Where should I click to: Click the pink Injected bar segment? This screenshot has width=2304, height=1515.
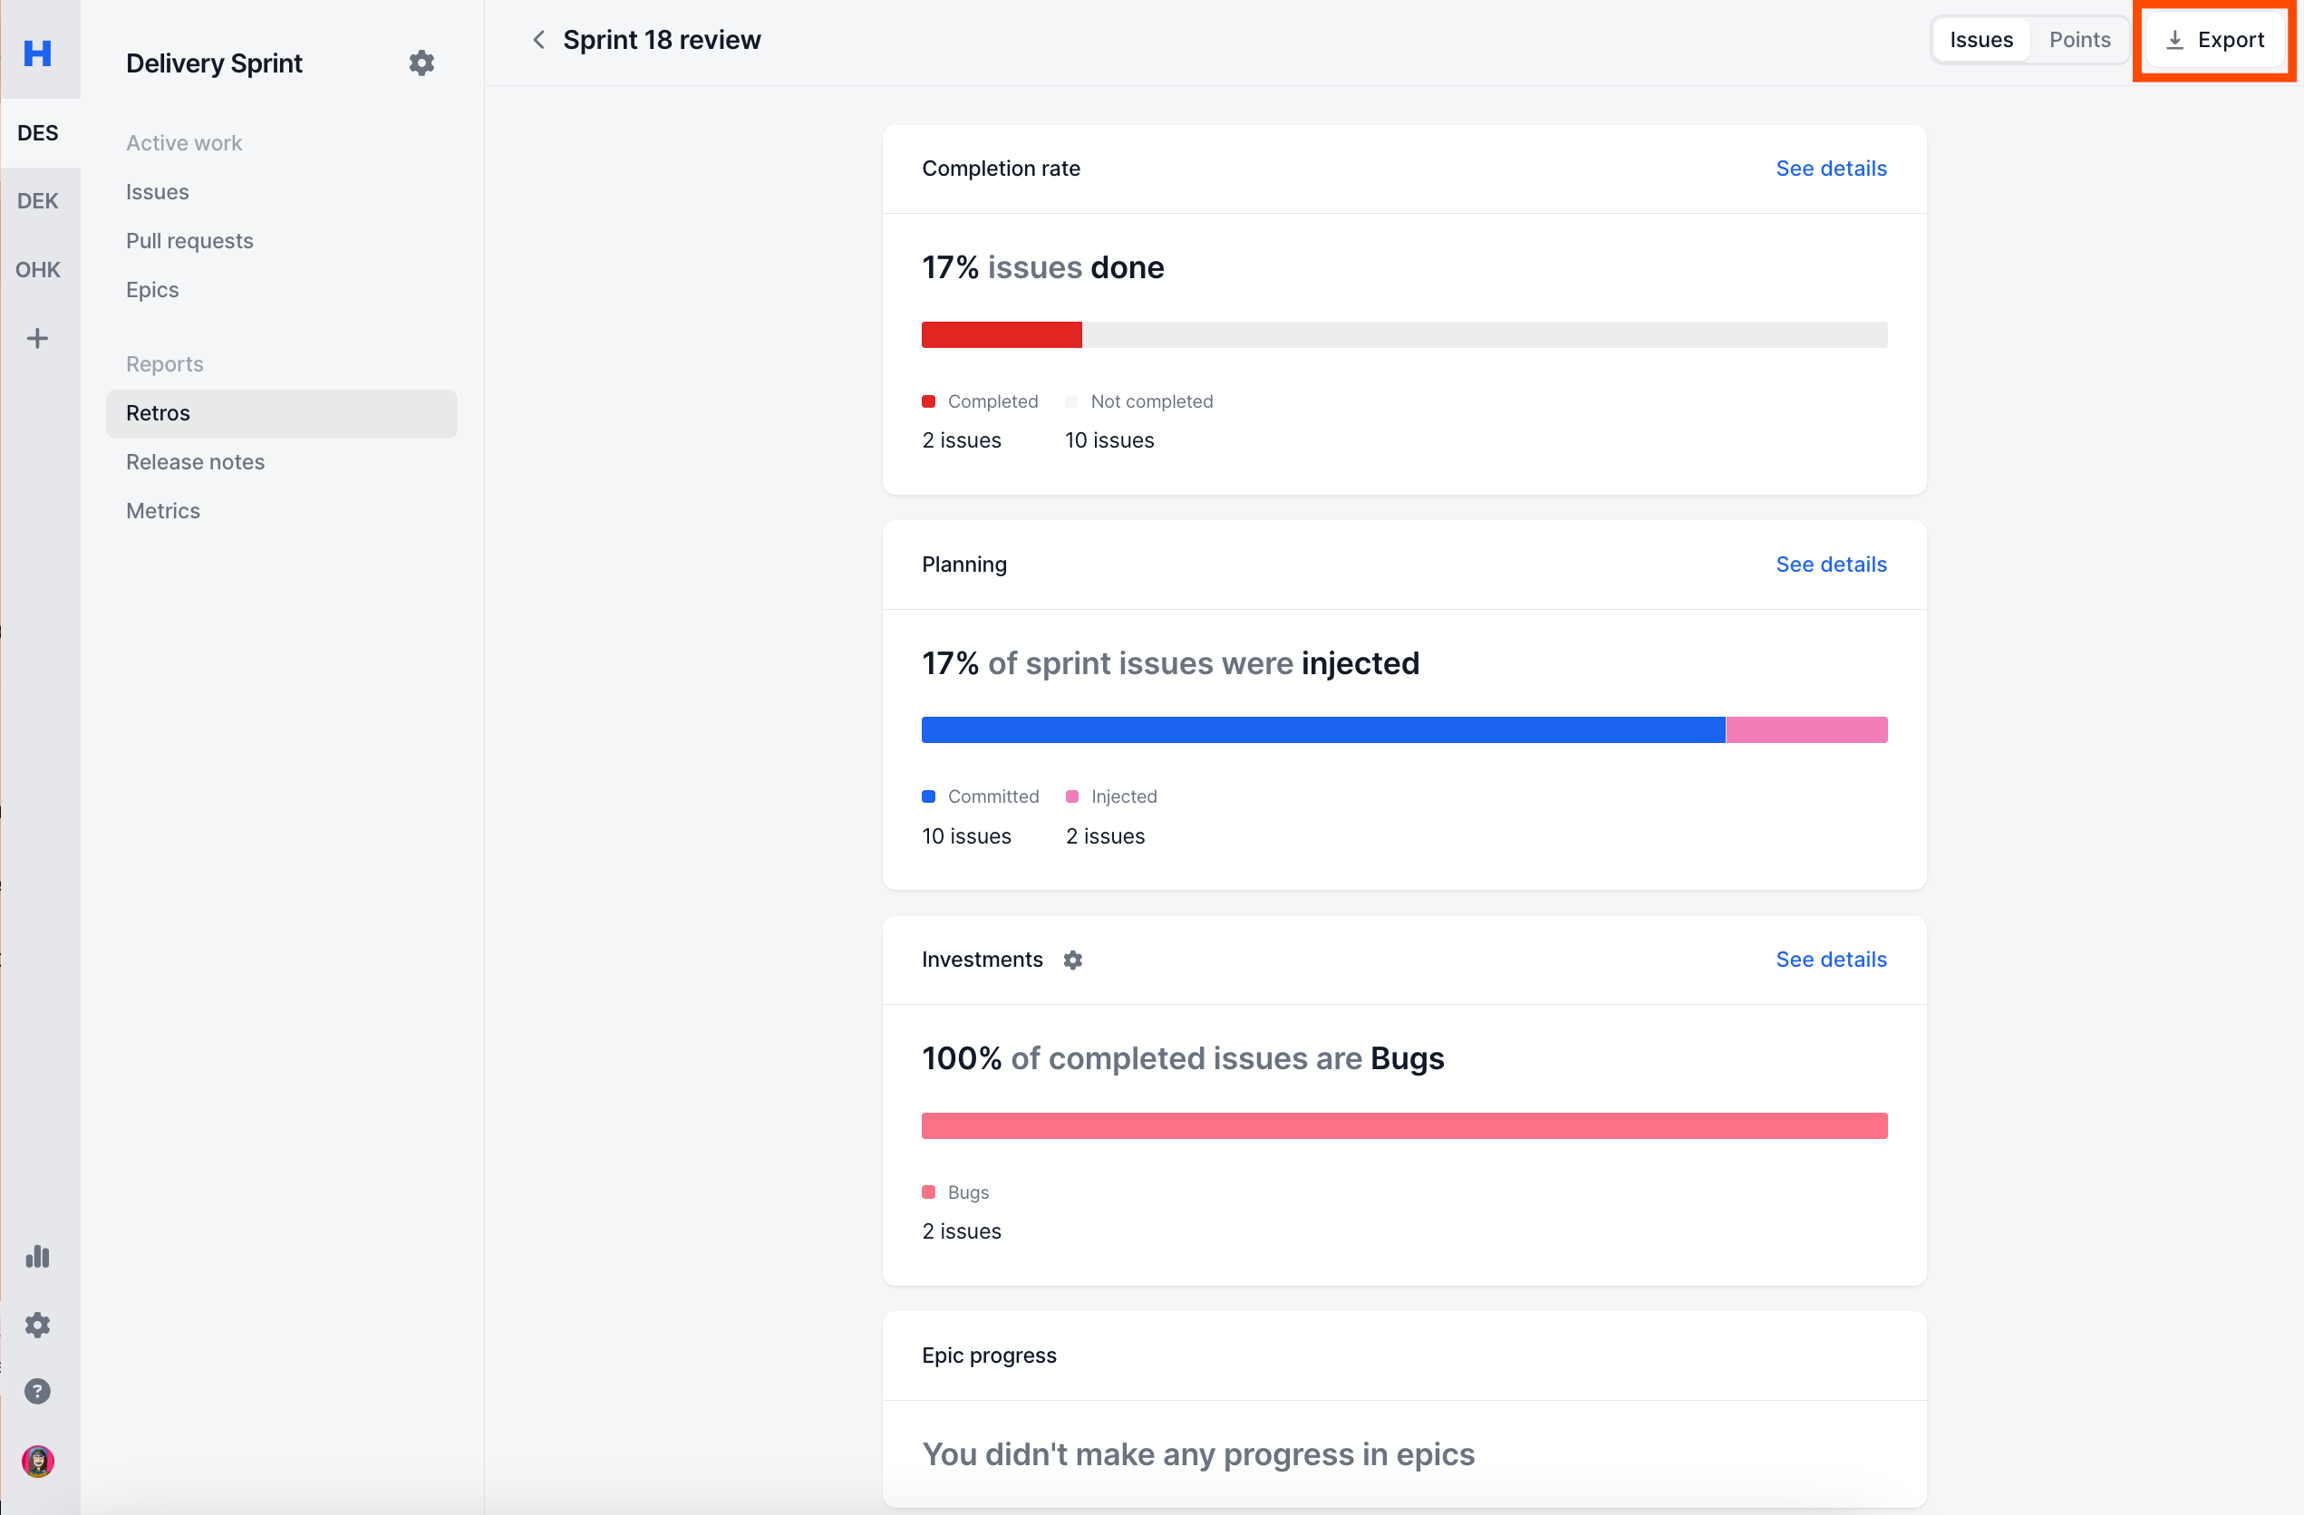[x=1806, y=730]
